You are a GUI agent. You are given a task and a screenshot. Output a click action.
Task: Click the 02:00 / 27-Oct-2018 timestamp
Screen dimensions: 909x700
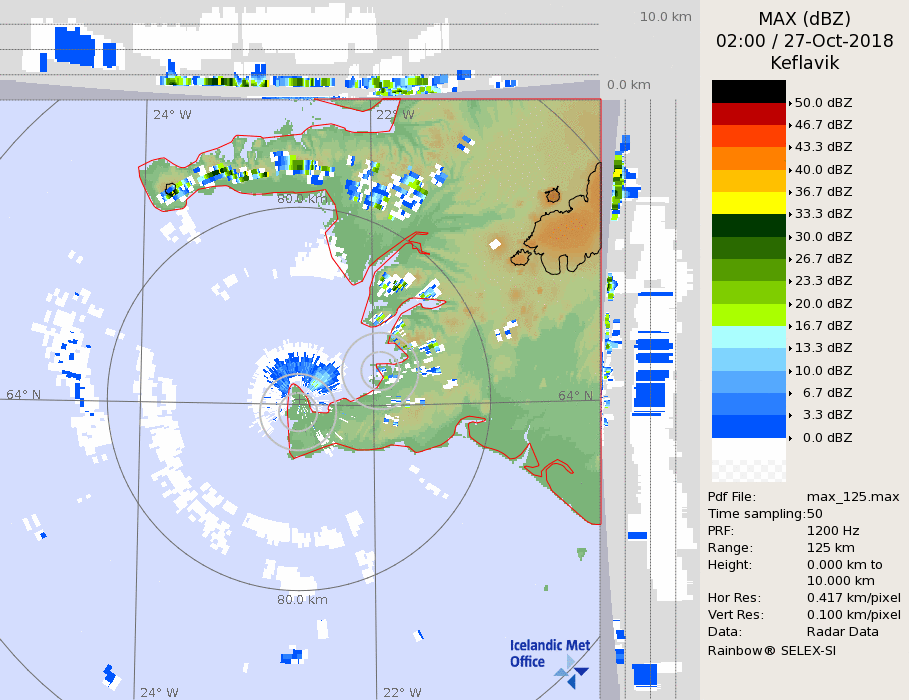tap(804, 41)
